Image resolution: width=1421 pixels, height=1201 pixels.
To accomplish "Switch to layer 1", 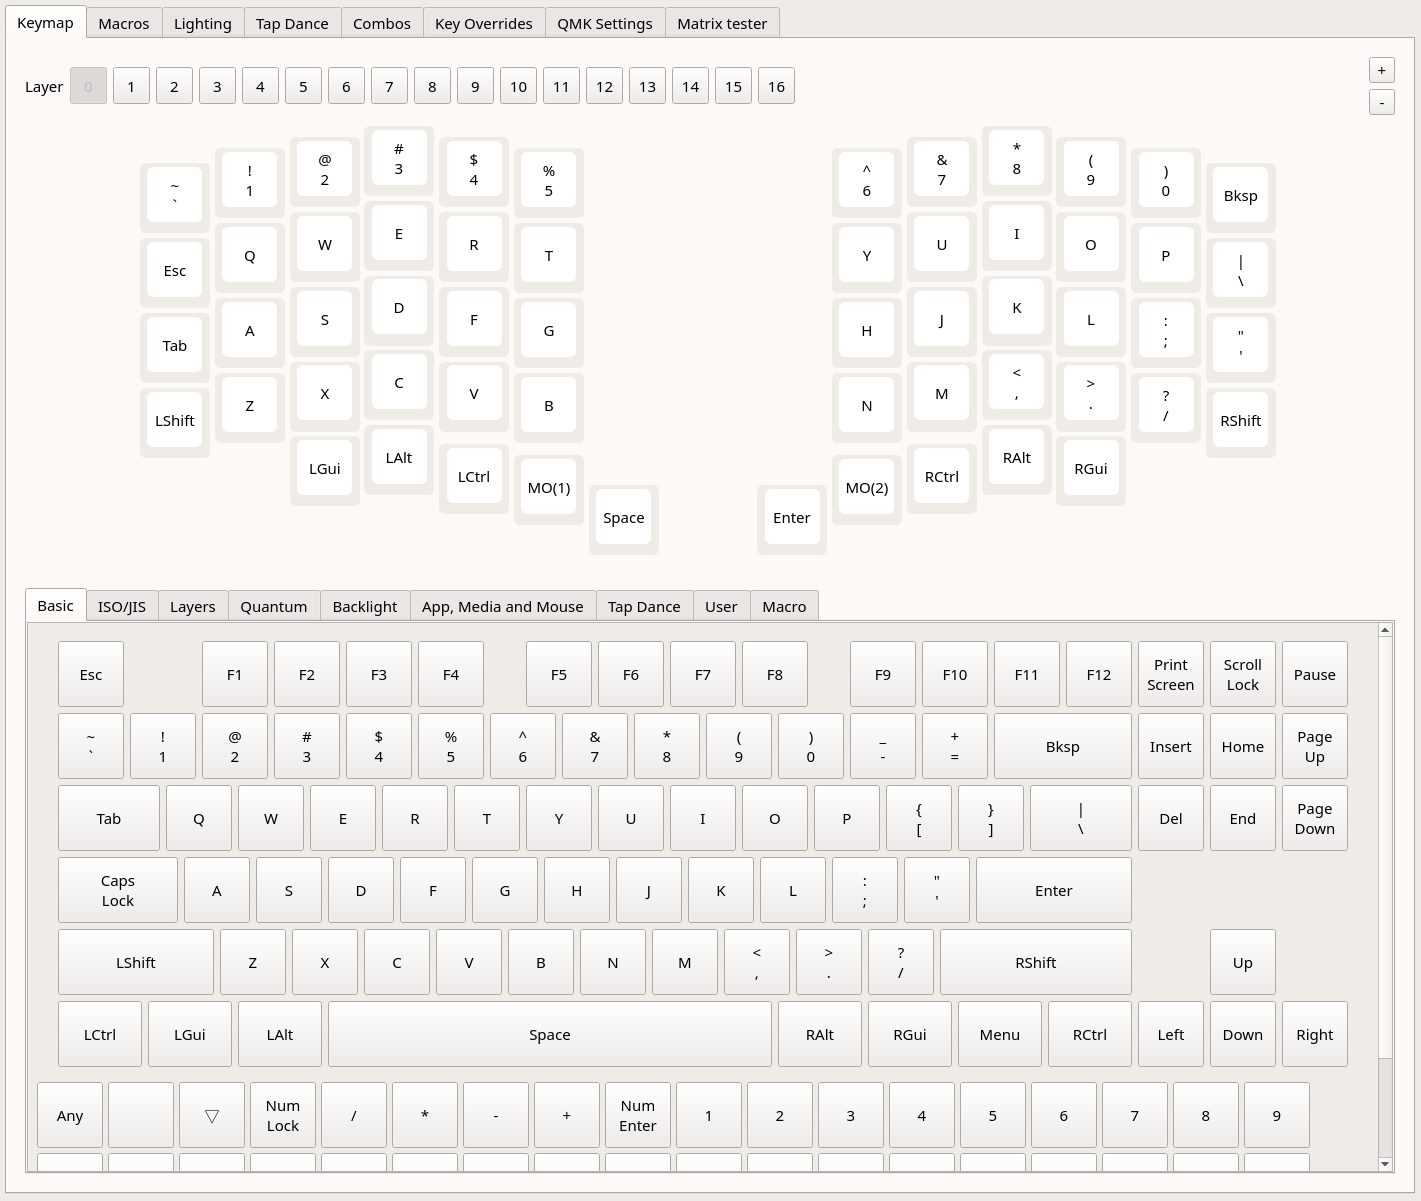I will [x=131, y=87].
